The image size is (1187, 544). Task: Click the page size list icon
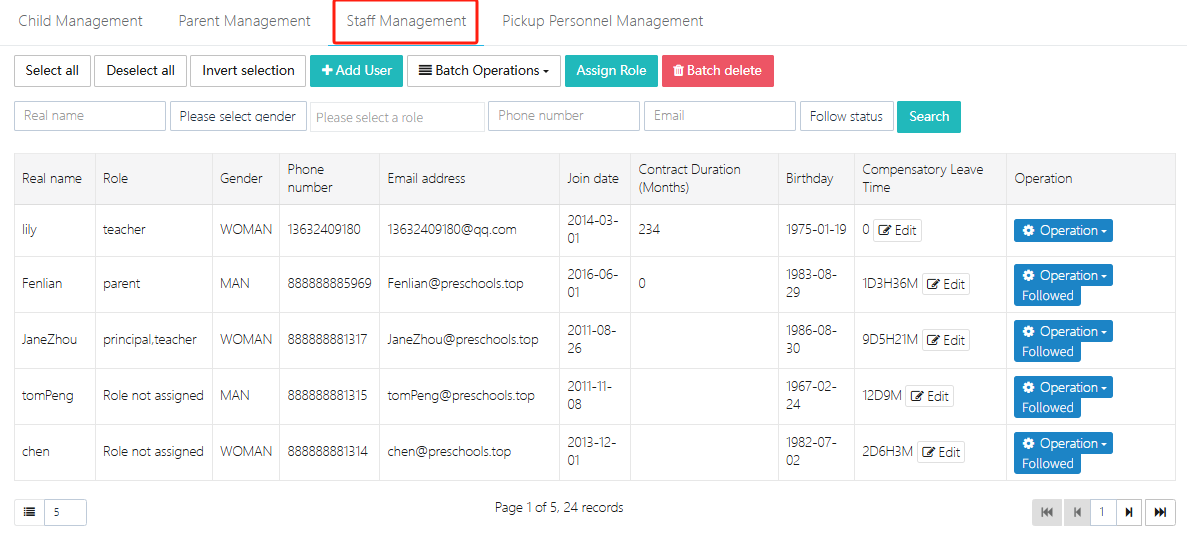(29, 512)
